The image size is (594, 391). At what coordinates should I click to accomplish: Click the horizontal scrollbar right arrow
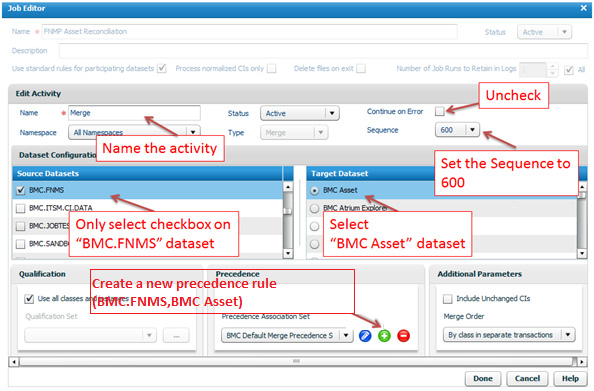point(582,362)
